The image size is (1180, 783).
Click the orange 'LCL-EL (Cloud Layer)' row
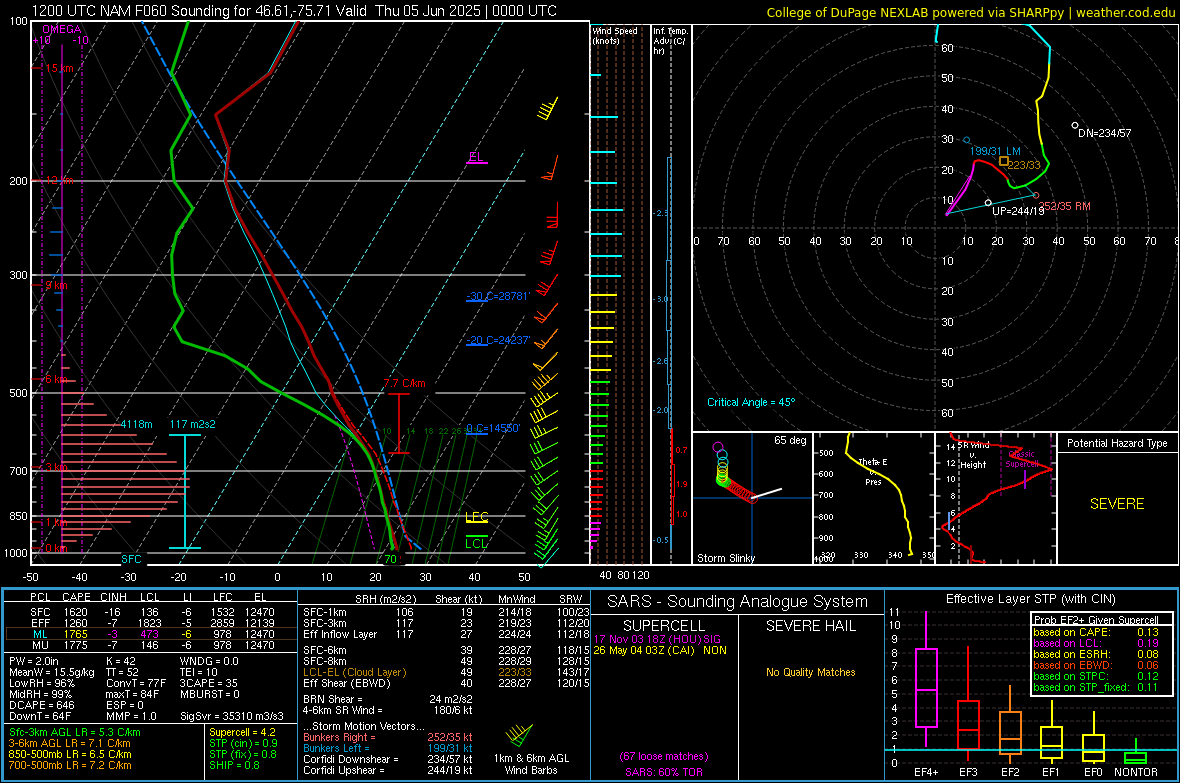point(447,673)
